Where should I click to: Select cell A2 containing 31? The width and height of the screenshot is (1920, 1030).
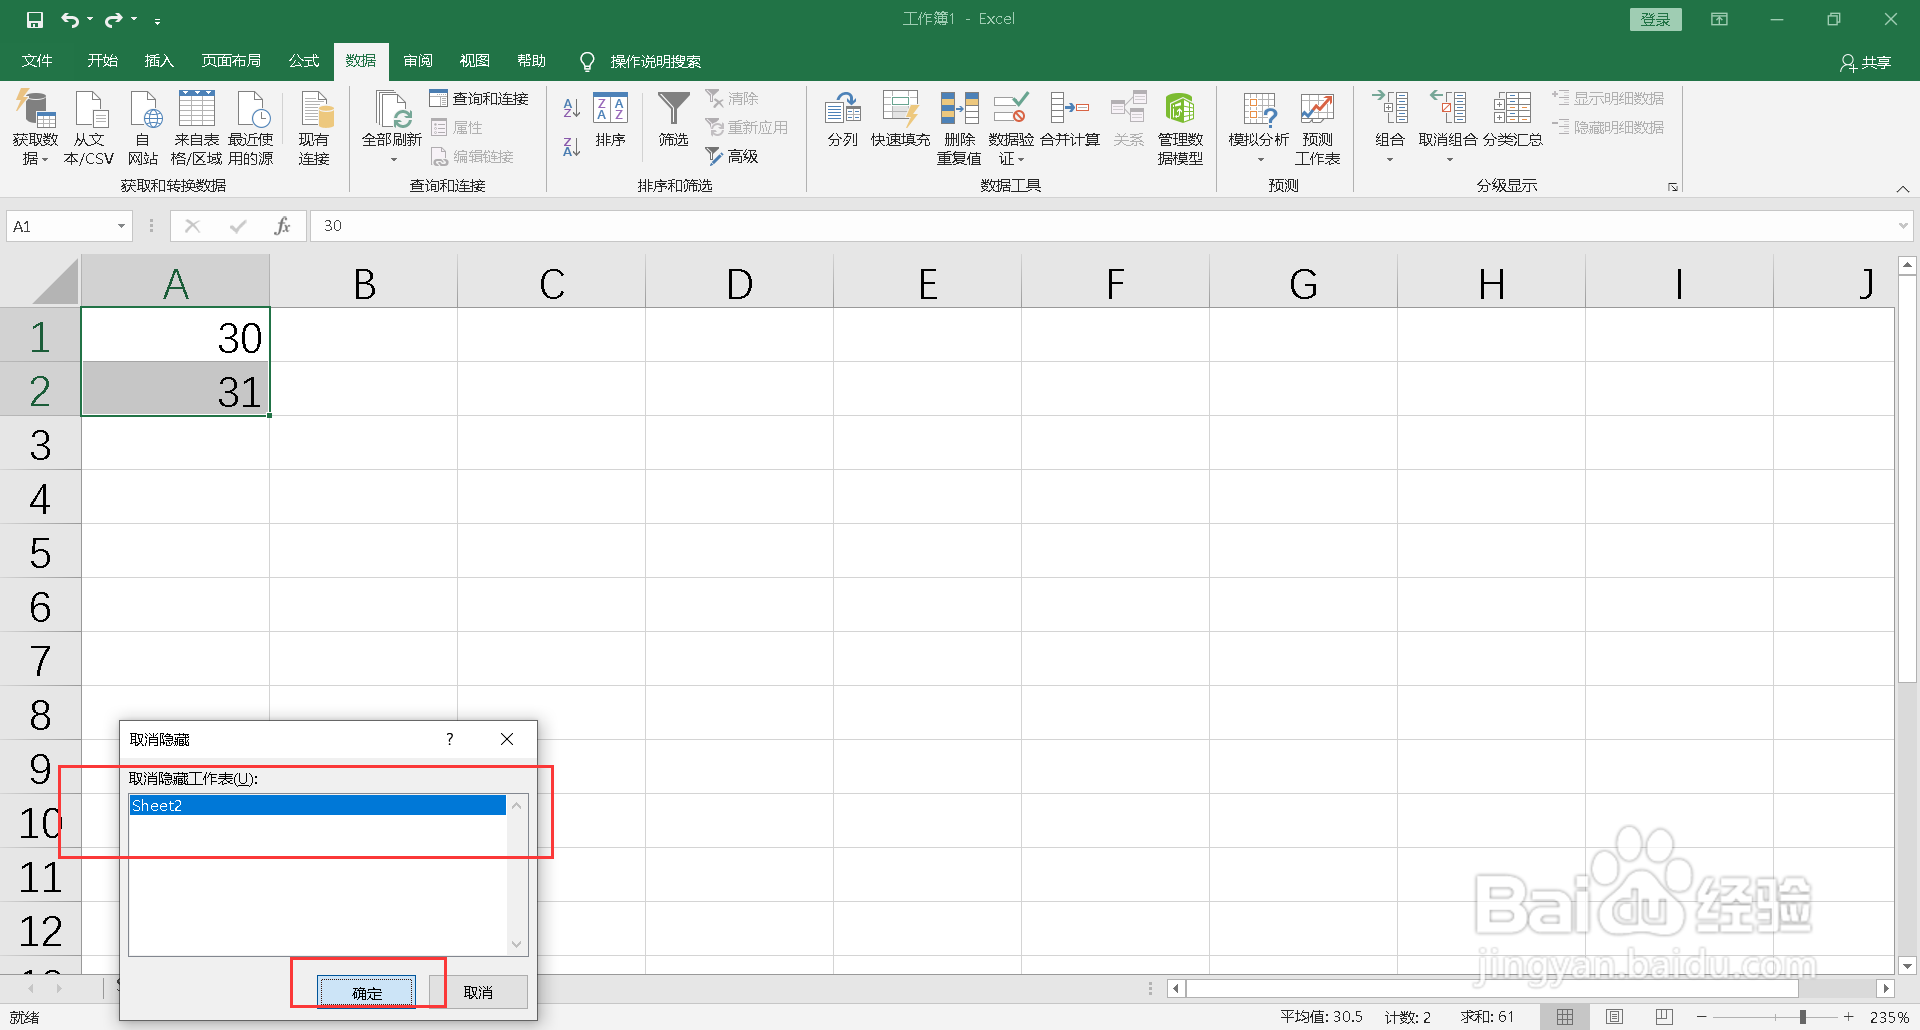tap(175, 390)
